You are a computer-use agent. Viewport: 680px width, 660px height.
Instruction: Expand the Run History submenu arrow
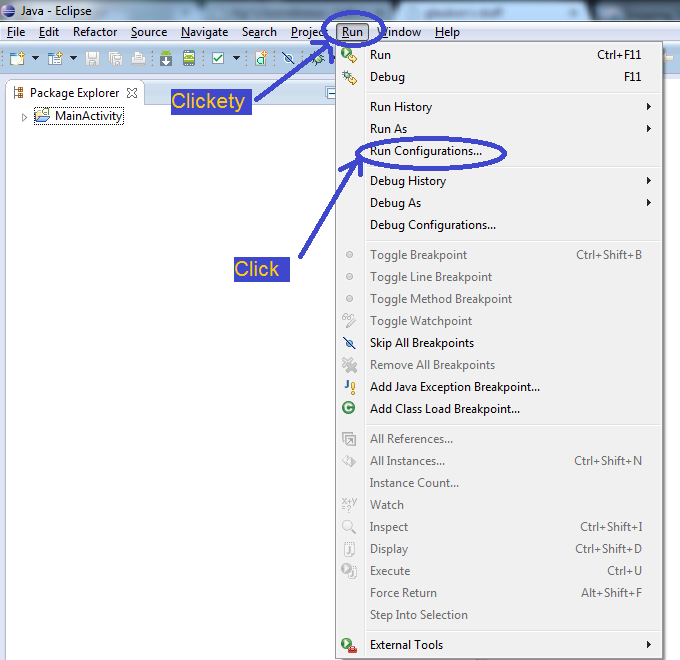coord(649,107)
